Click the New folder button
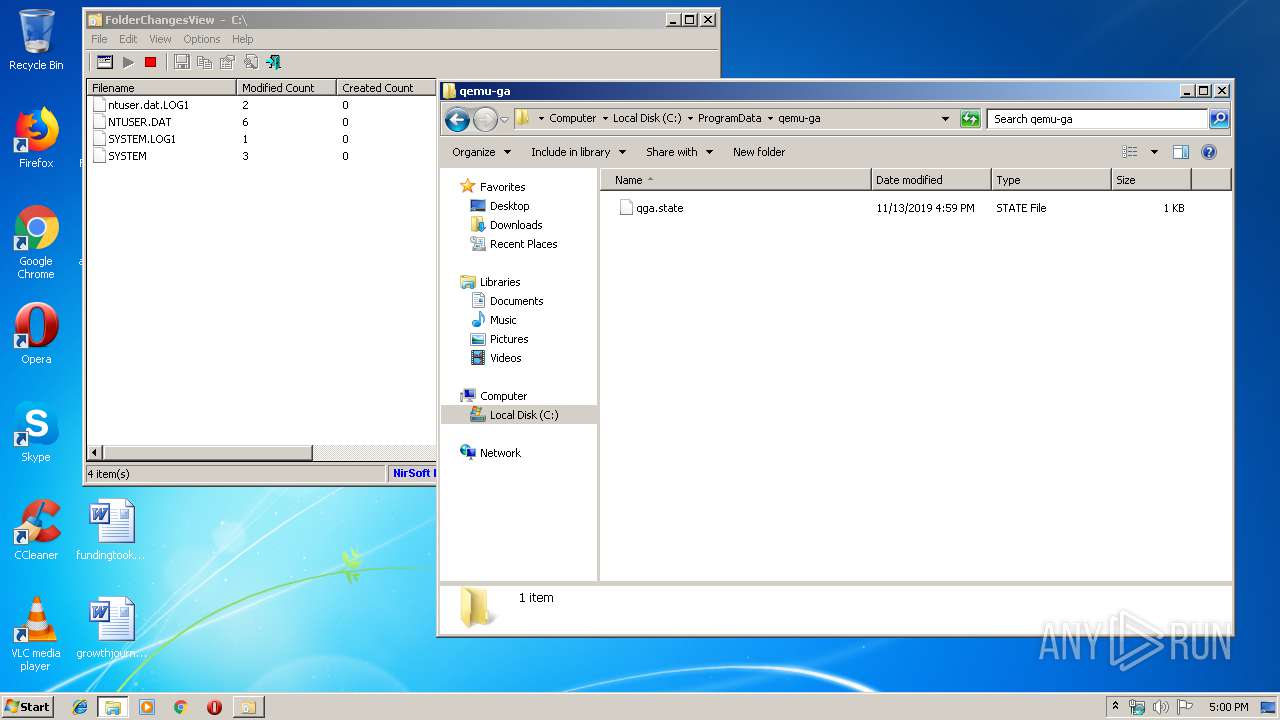 tap(759, 152)
